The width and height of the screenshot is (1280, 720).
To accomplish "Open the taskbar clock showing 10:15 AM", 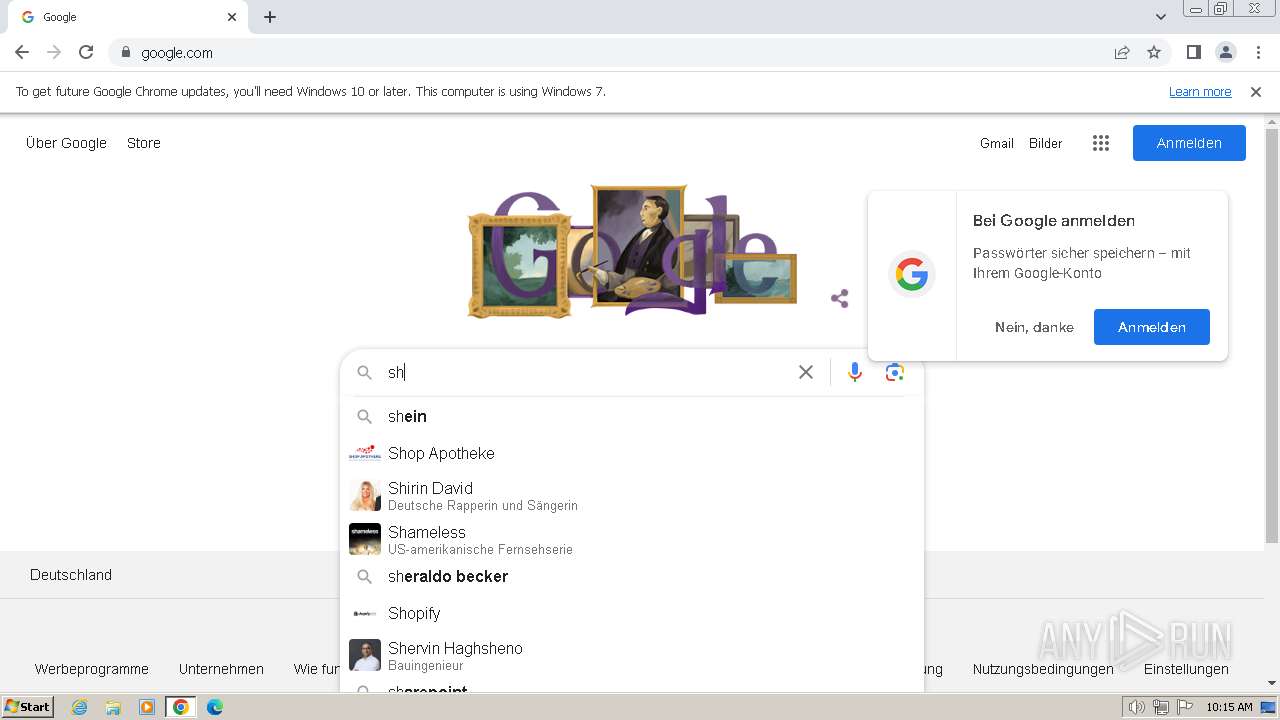I will click(x=1229, y=707).
